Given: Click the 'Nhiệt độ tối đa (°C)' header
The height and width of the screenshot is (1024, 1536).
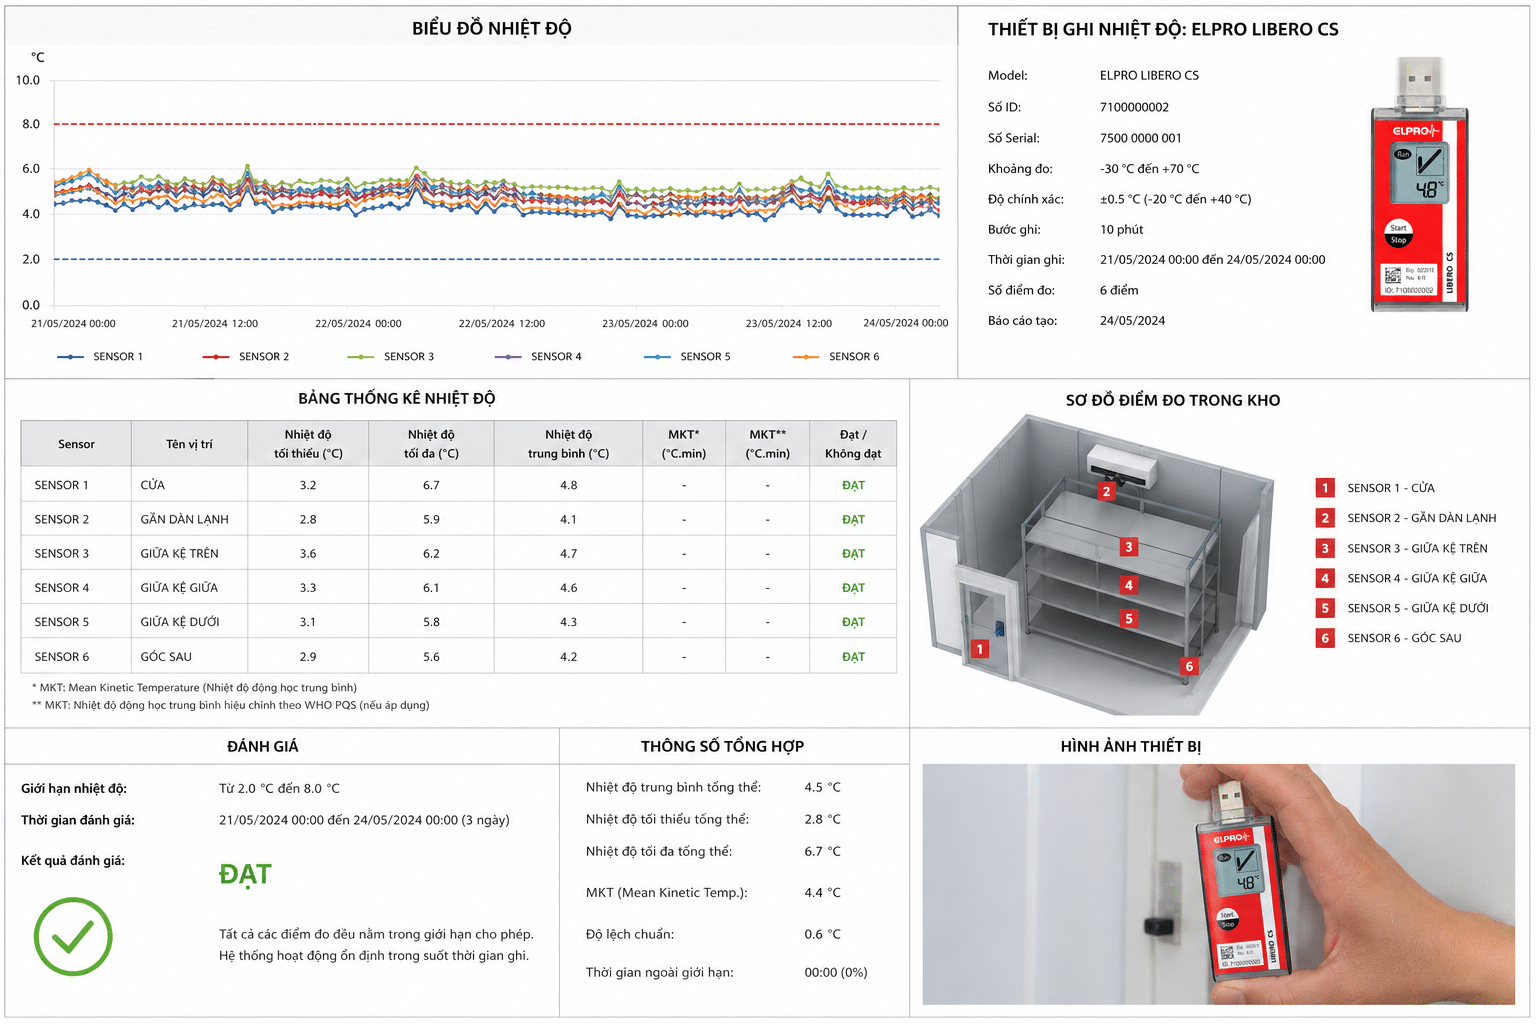Looking at the screenshot, I should 431,444.
